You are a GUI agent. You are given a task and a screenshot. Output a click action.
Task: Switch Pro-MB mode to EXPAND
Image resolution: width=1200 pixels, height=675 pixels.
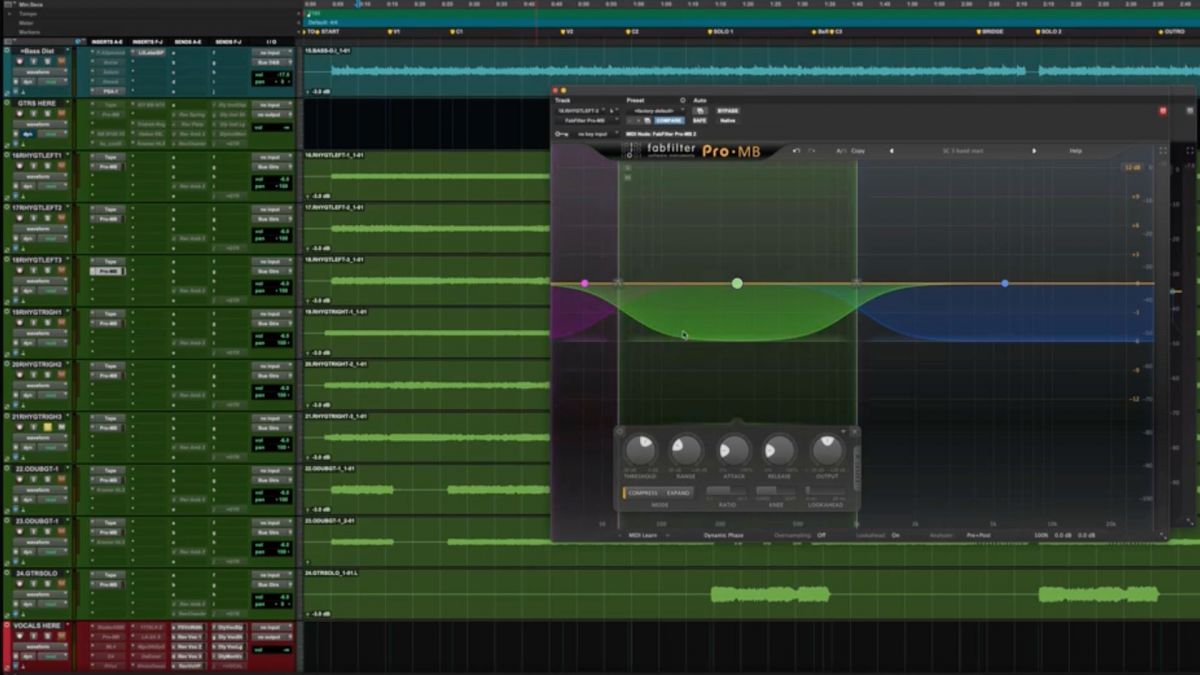coord(678,493)
